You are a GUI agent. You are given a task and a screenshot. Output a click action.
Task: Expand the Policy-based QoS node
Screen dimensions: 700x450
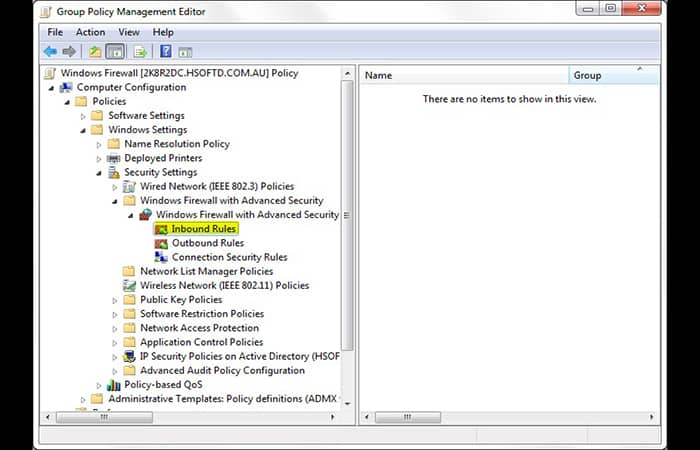click(x=99, y=385)
